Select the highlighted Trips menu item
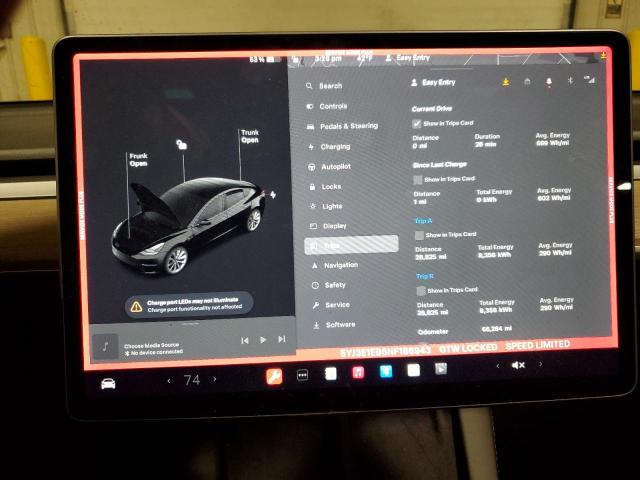Viewport: 640px width, 480px height. point(351,245)
